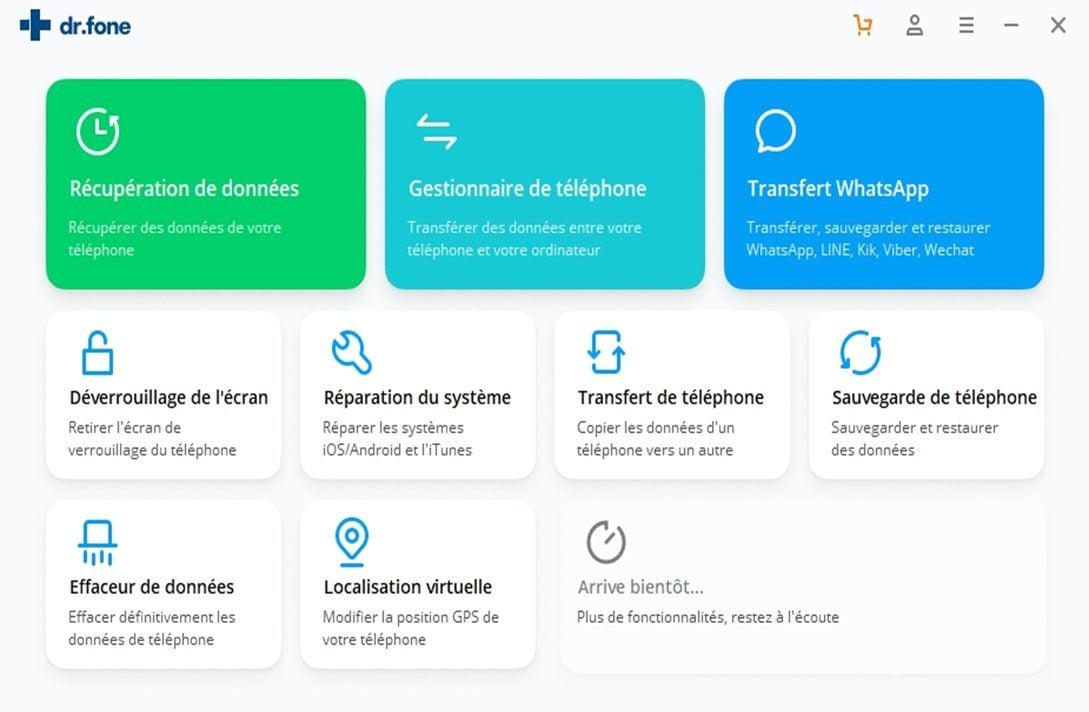Minimize the dr.fone window
Screen dimensions: 1089x712
(x=1011, y=26)
